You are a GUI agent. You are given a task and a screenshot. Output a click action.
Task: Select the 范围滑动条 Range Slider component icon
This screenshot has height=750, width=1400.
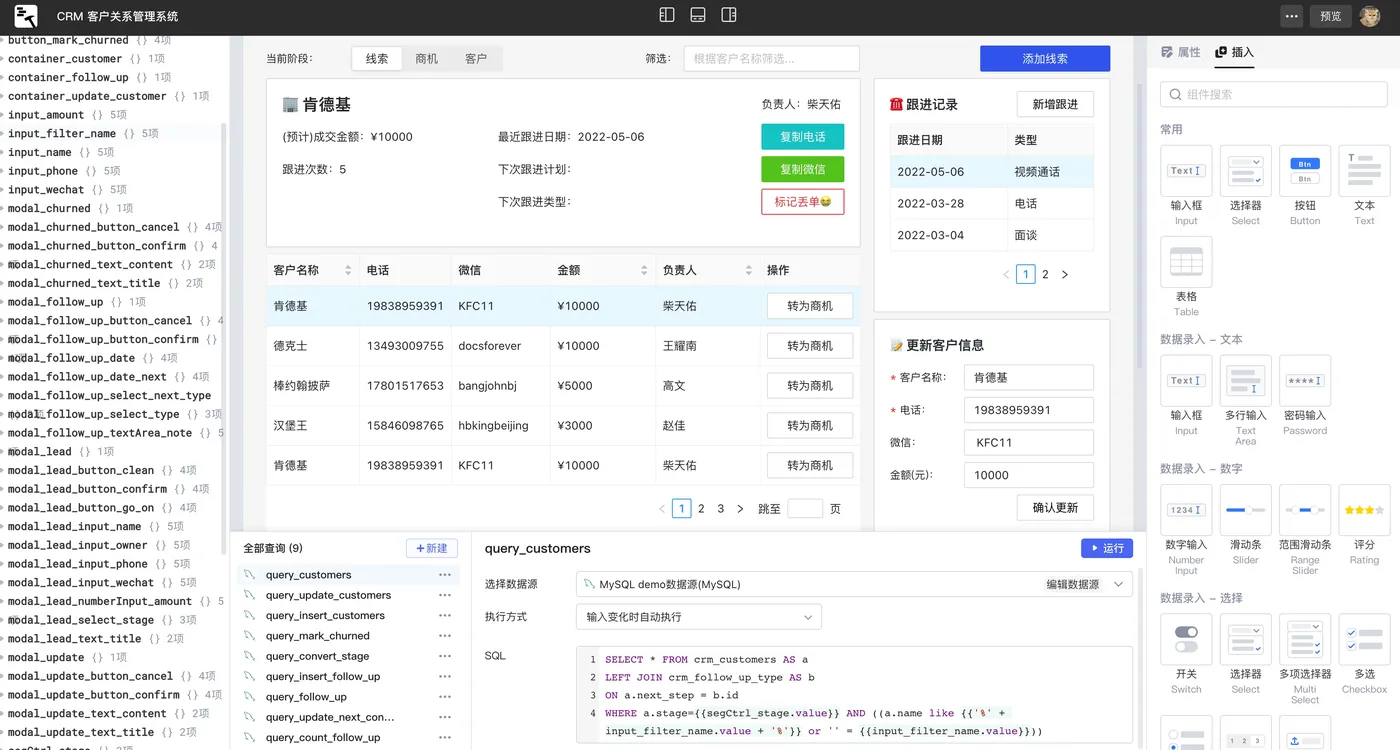[1305, 510]
